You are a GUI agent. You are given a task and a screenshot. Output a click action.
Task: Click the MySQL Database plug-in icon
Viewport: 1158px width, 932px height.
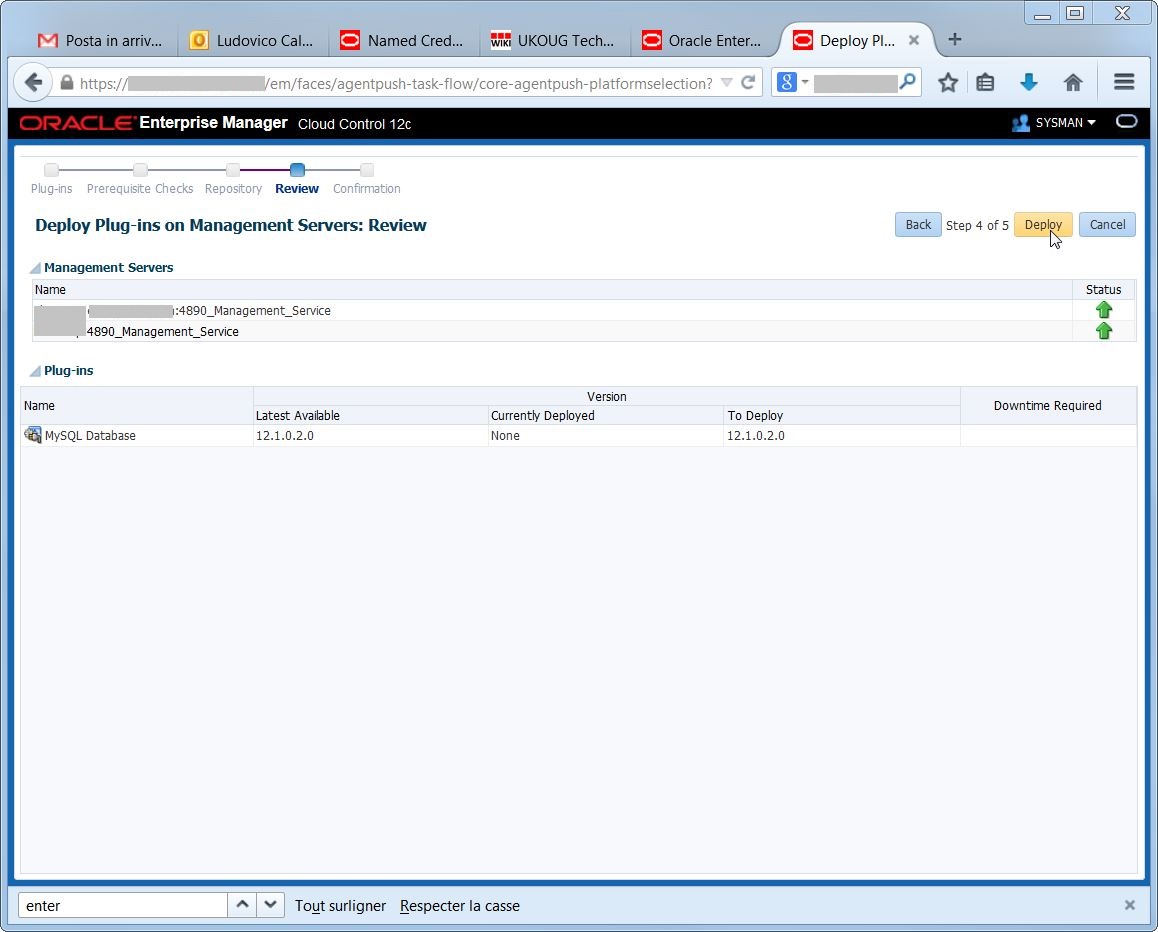coord(32,435)
